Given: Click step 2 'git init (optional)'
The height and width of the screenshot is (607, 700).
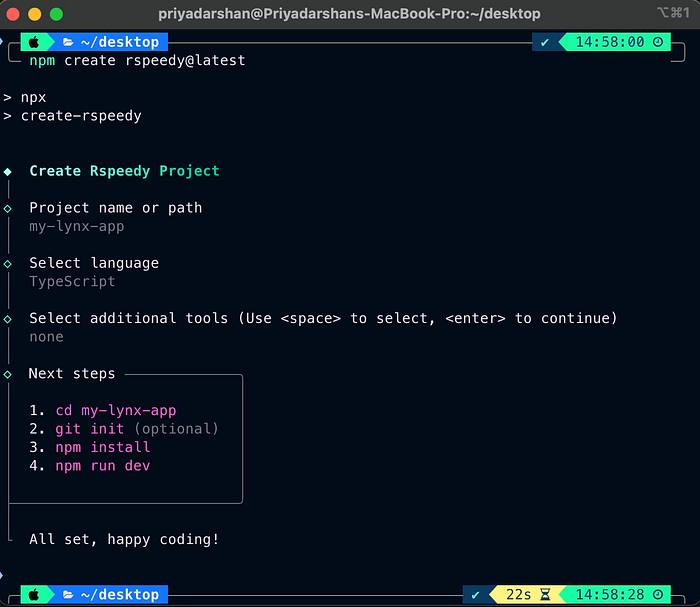Looking at the screenshot, I should pyautogui.click(x=124, y=429).
